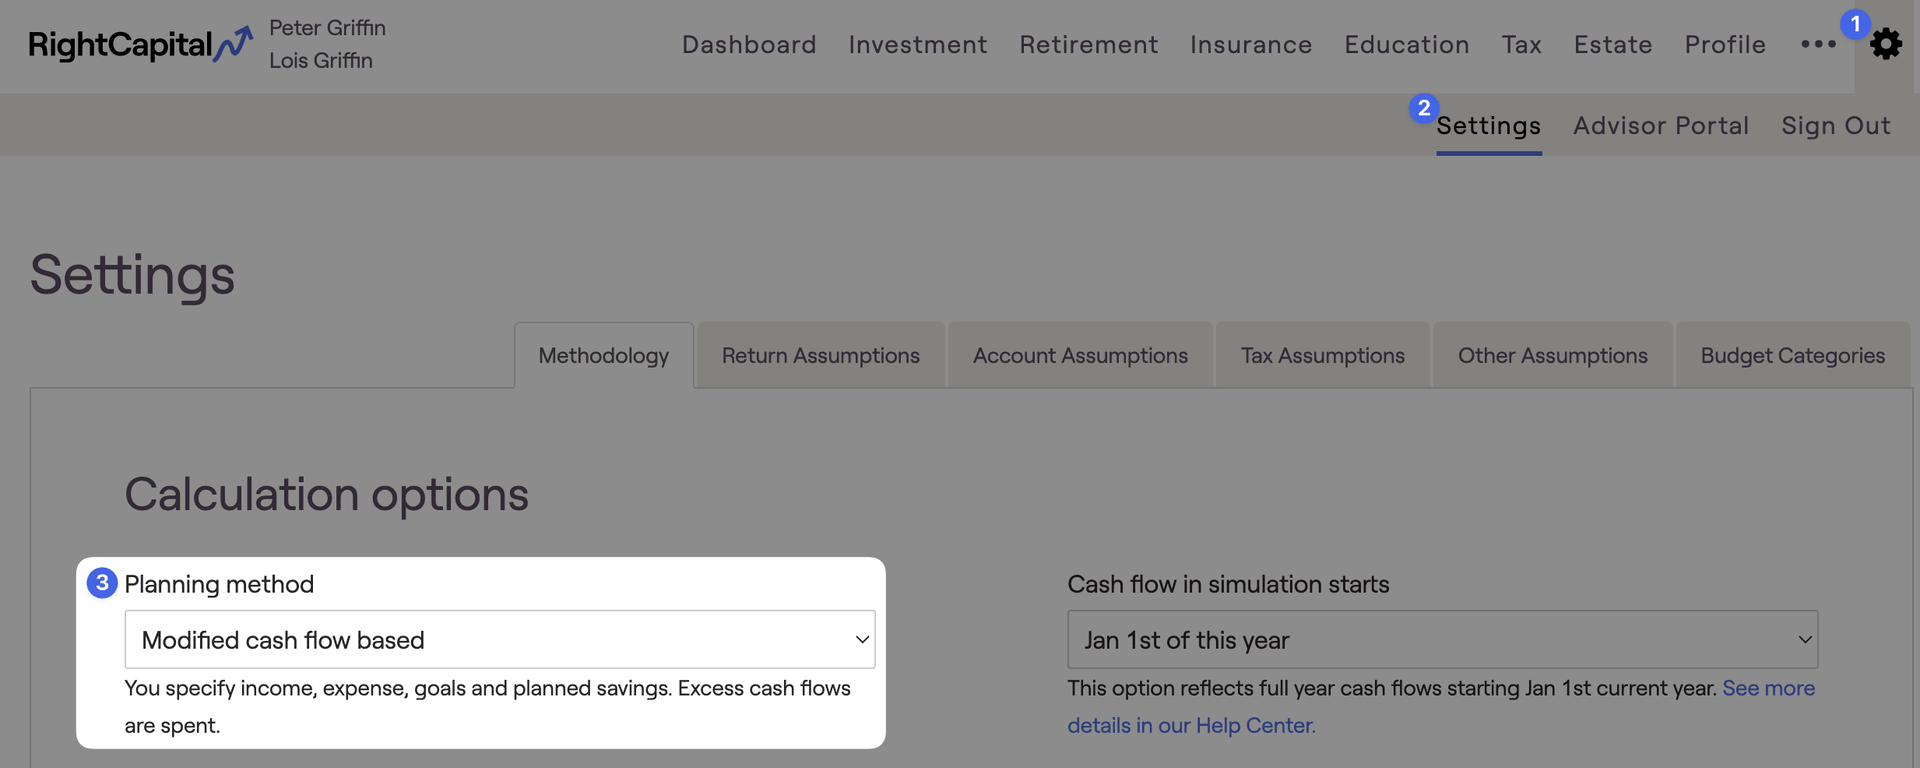Open the Advisor Portal link
1920x768 pixels.
1661,126
